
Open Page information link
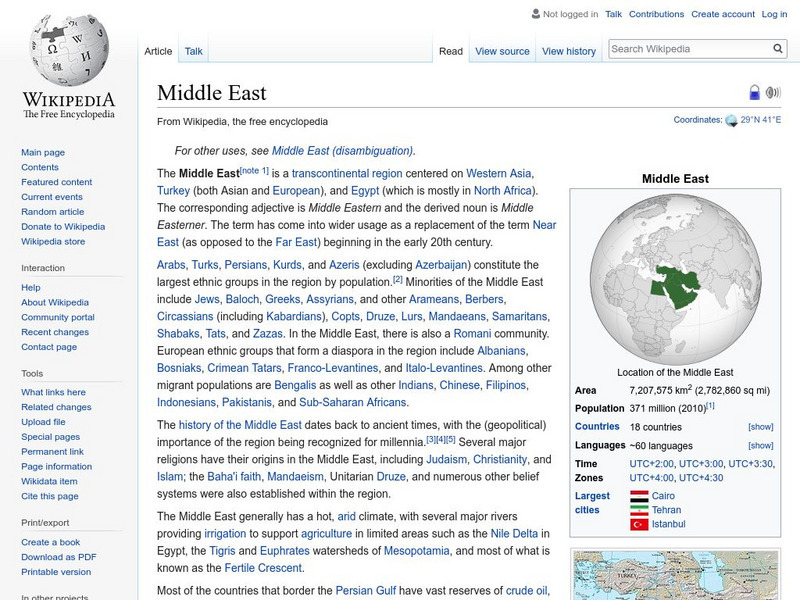click(x=57, y=466)
